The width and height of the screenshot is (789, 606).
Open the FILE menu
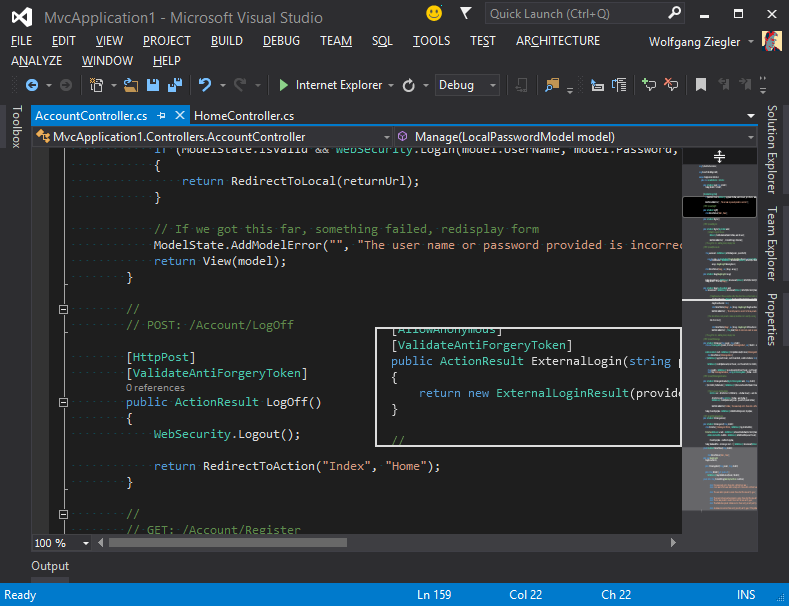[21, 41]
